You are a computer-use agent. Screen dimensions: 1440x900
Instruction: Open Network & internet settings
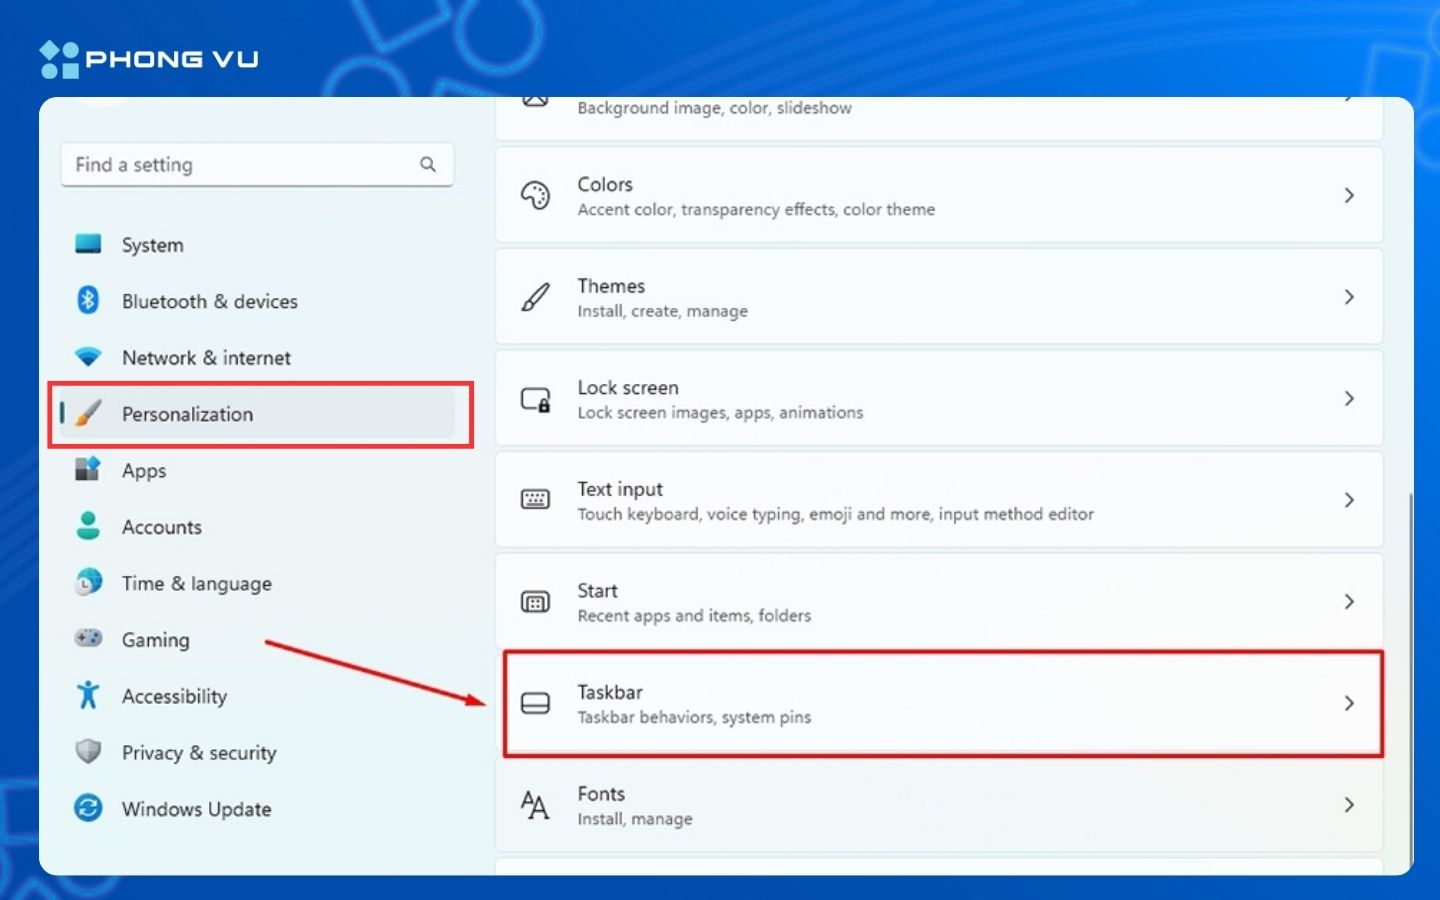[x=206, y=357]
